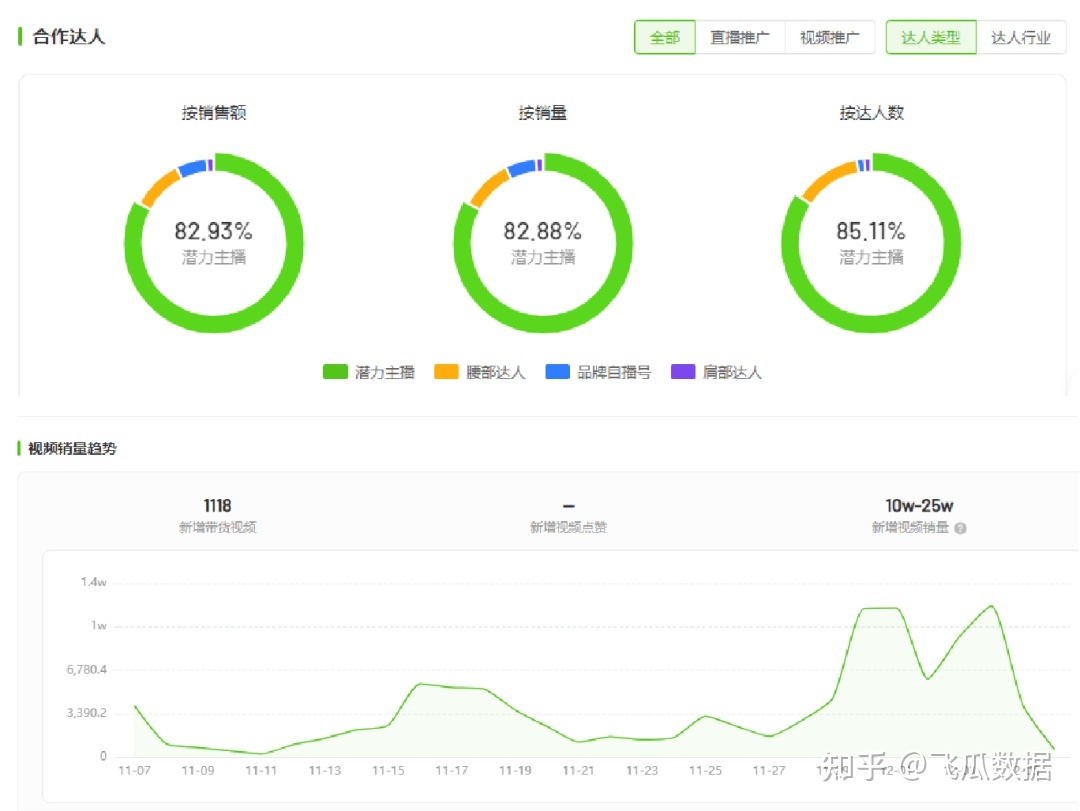Click the help icon beside 新增视频销量
This screenshot has height=811, width=1080.
(960, 528)
